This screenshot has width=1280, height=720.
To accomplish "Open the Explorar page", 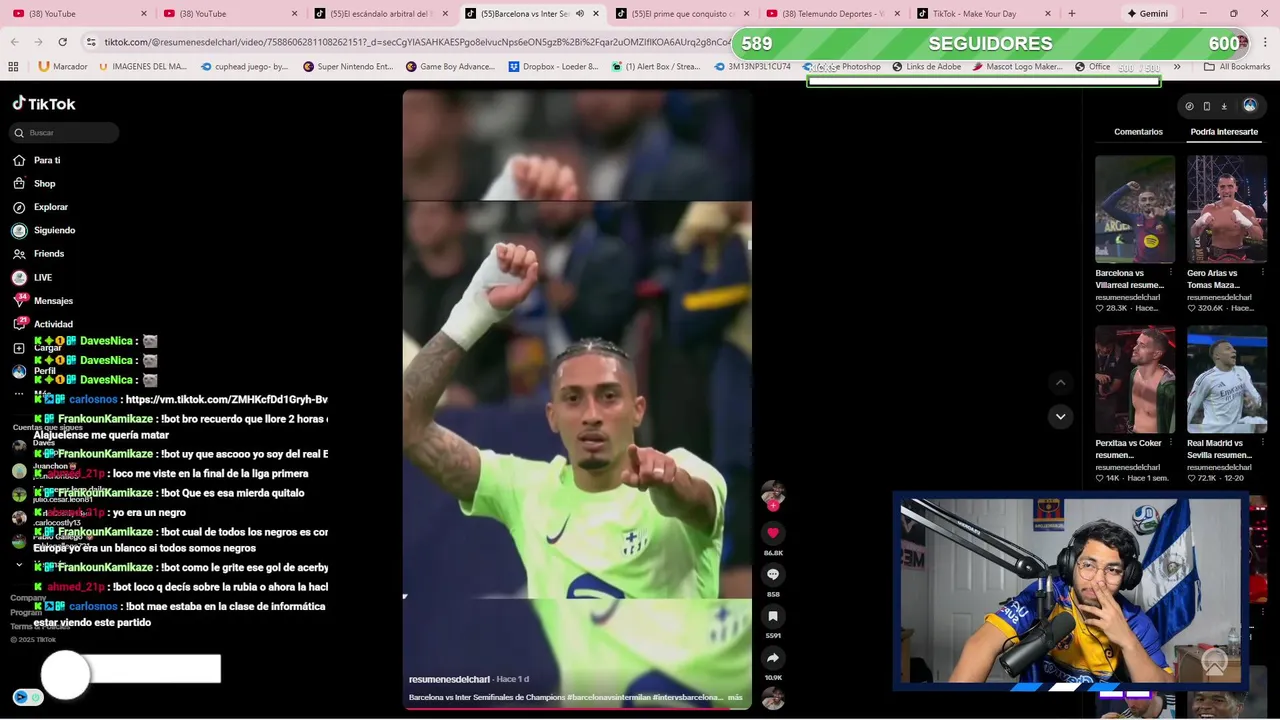I will coord(41,207).
